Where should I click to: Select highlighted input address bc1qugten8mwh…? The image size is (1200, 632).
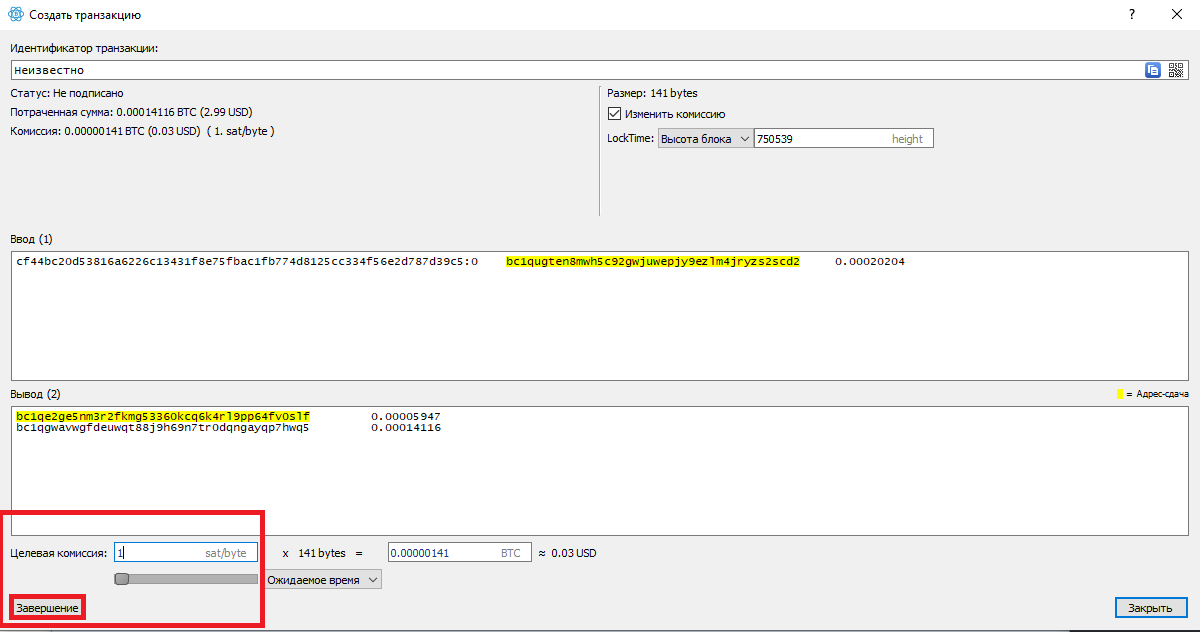pyautogui.click(x=652, y=262)
